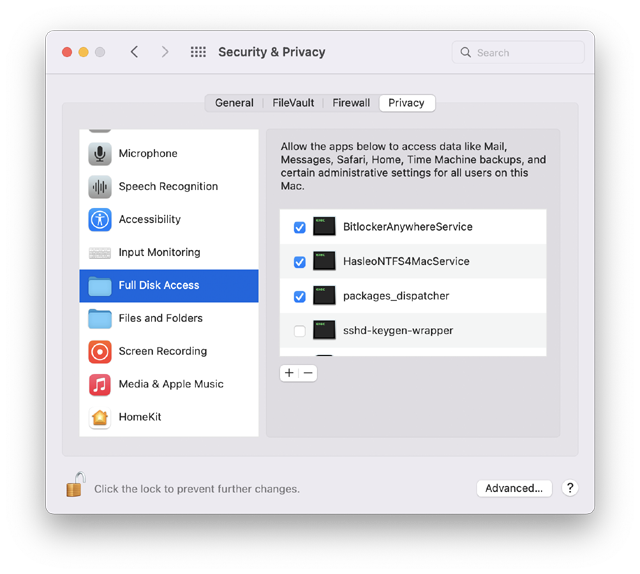Click the Speech Recognition waveform icon
The width and height of the screenshot is (640, 574).
[x=100, y=187]
